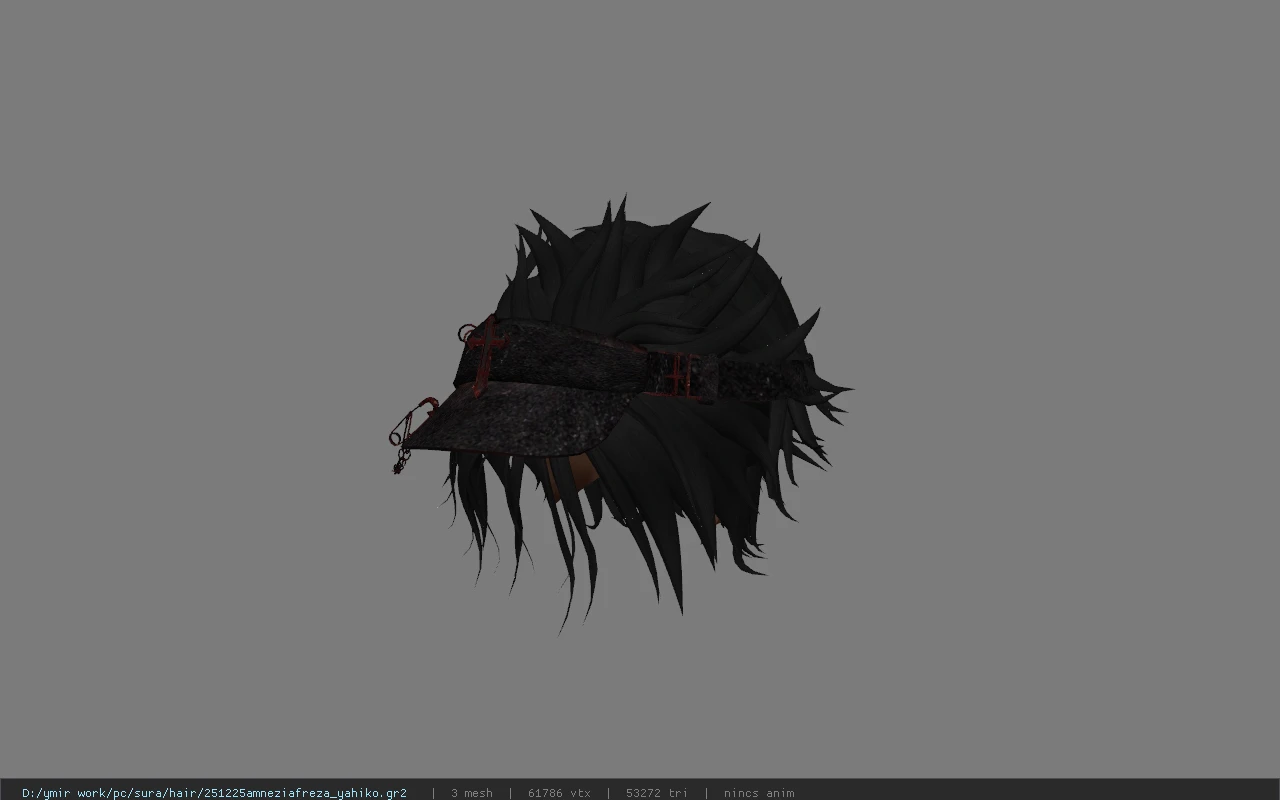Viewport: 1280px width, 800px height.
Task: Click the "nincs anim" status entry
Action: pyautogui.click(x=759, y=793)
